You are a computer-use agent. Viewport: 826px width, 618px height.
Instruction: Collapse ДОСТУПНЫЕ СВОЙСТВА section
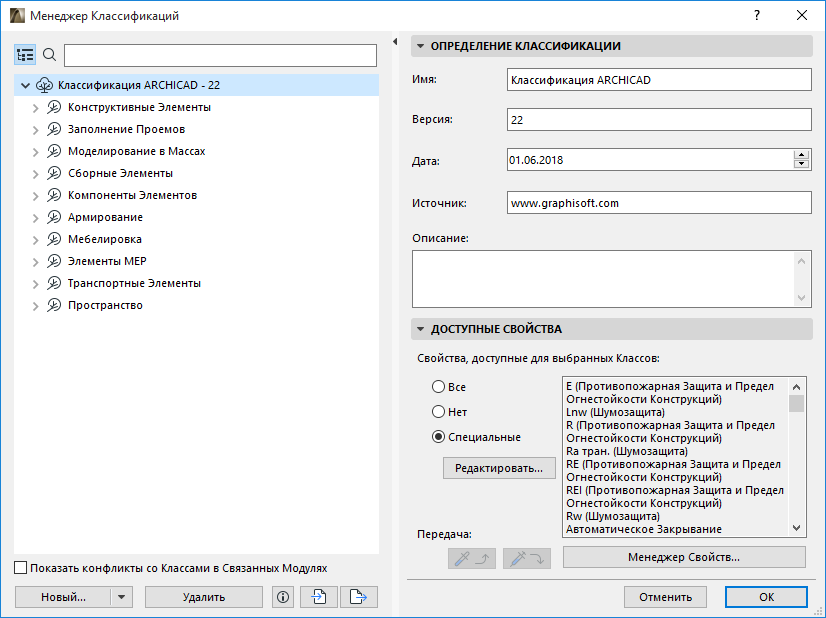click(420, 329)
